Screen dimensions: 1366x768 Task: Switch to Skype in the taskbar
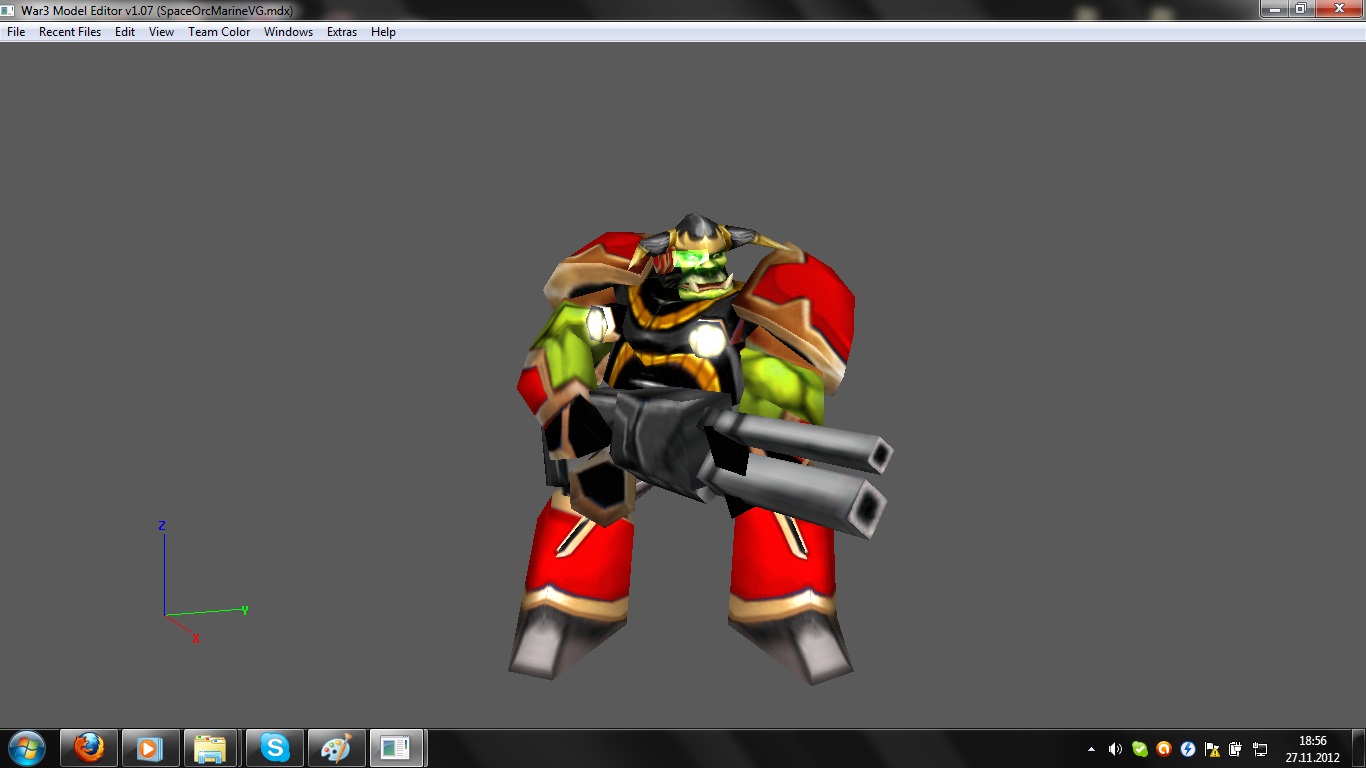275,748
